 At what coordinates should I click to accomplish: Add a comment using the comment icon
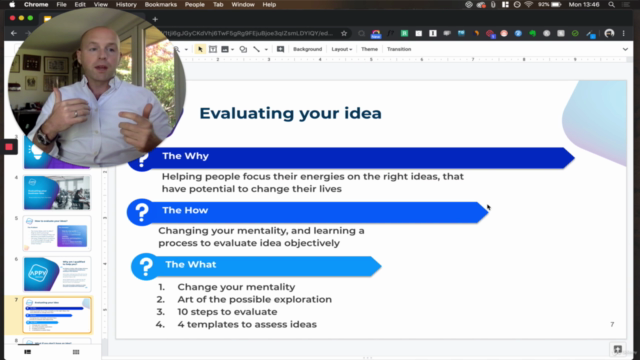pos(280,49)
